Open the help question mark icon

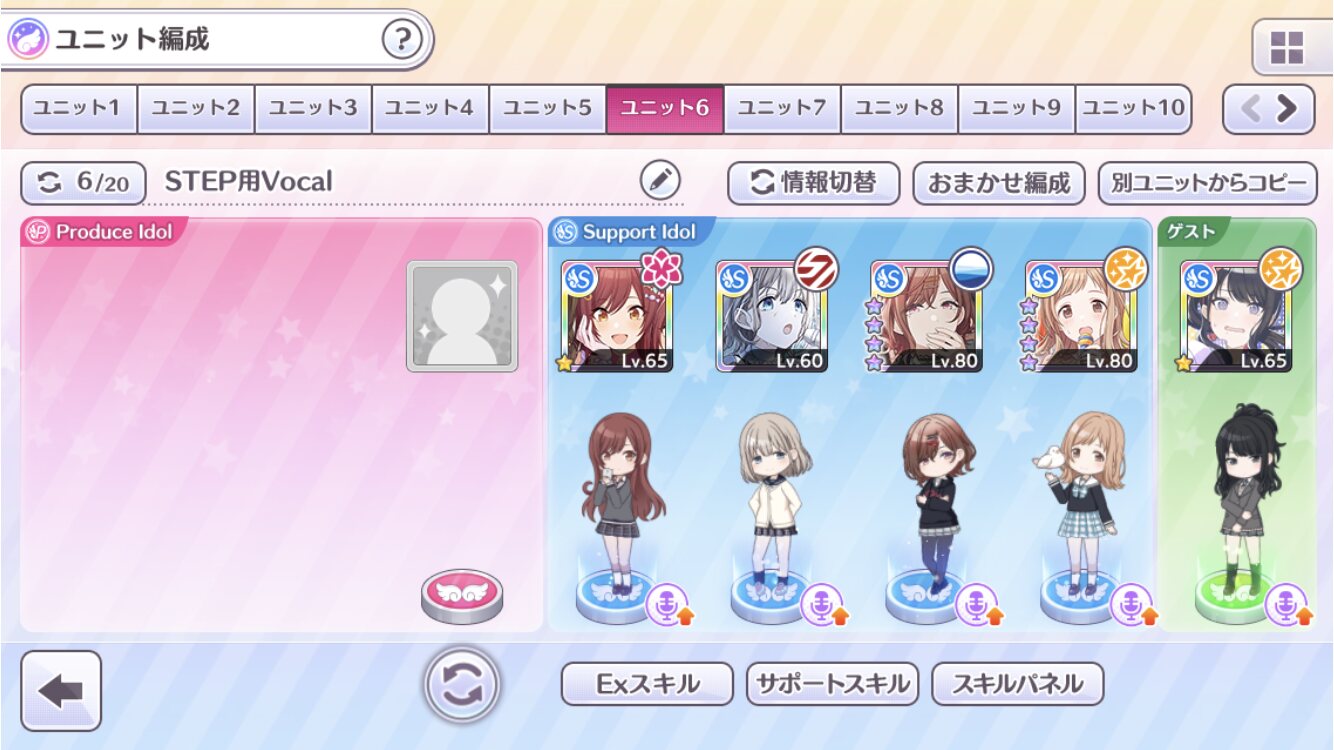pyautogui.click(x=402, y=40)
